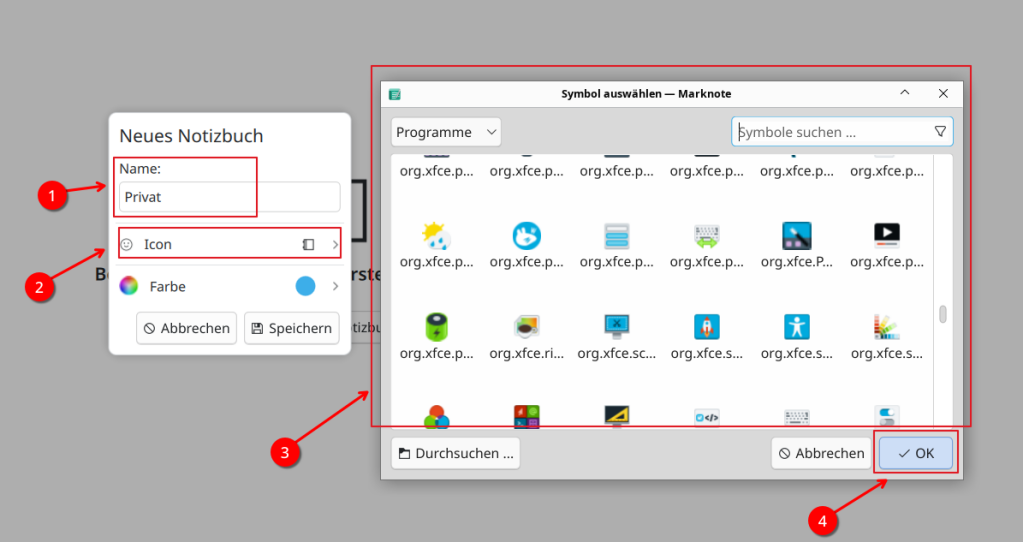The width and height of the screenshot is (1023, 542).
Task: Click OK to confirm symbol selection
Action: click(x=916, y=453)
